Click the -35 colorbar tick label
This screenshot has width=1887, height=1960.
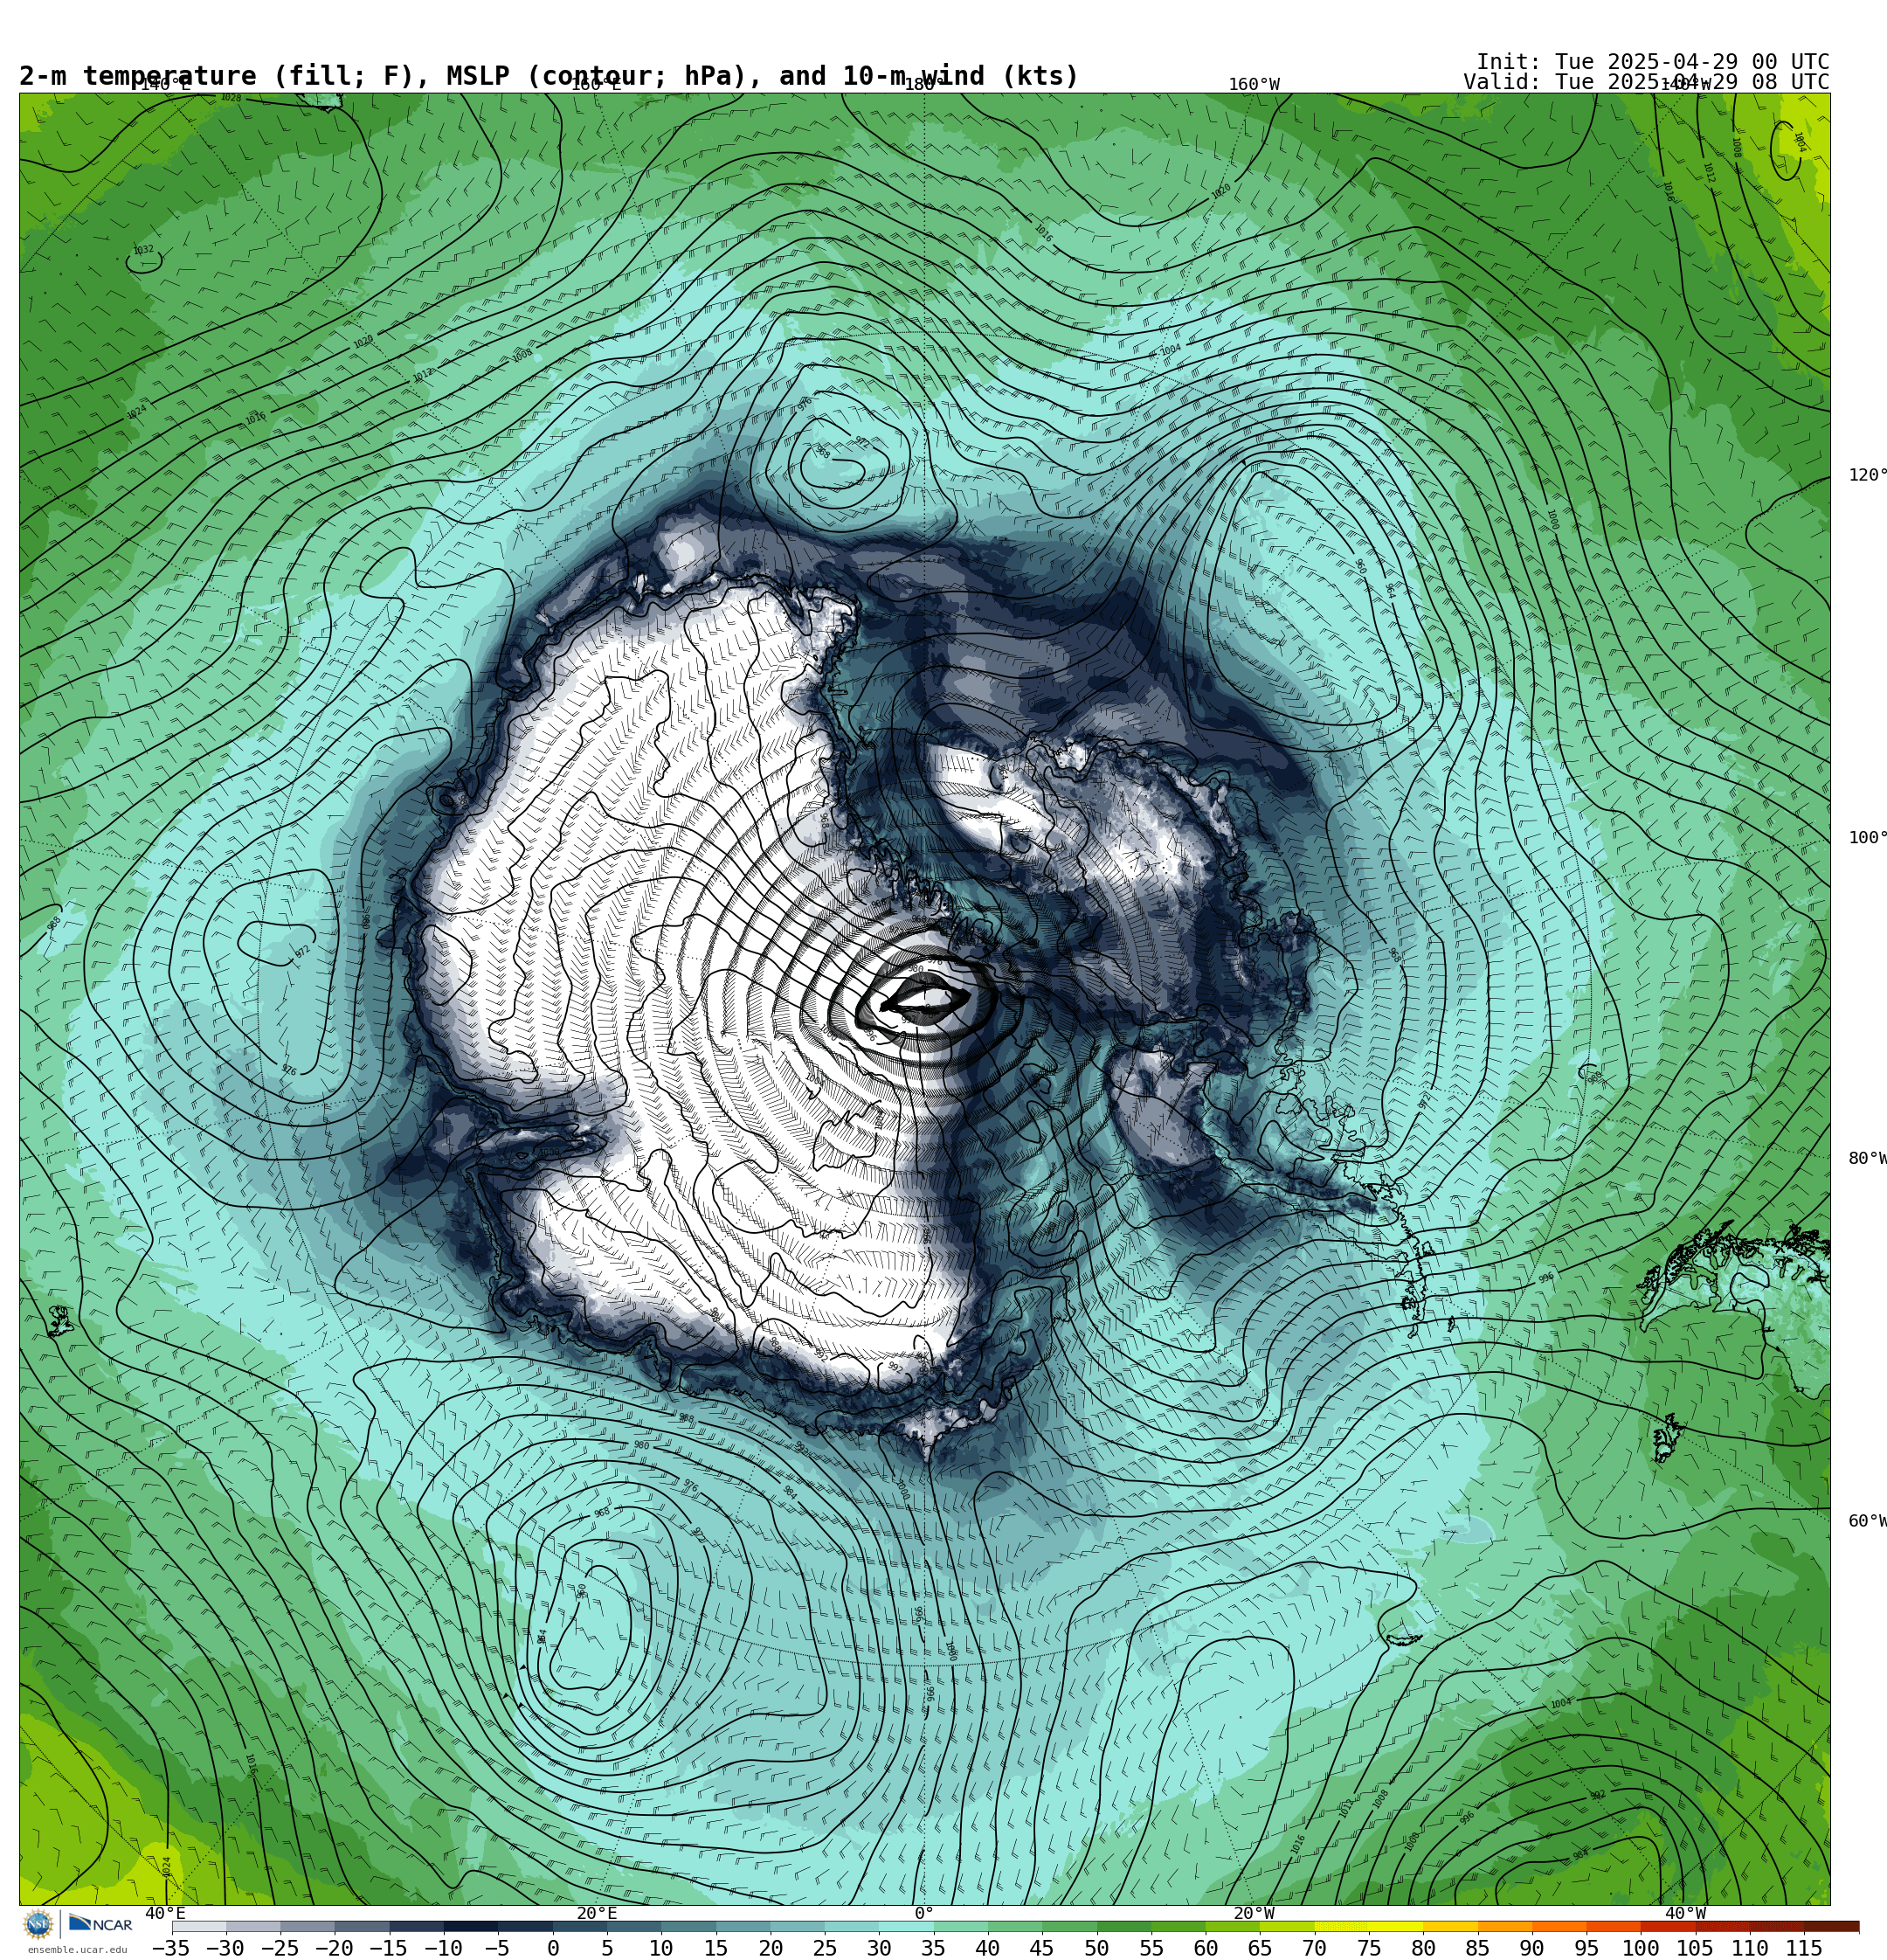[171, 1948]
